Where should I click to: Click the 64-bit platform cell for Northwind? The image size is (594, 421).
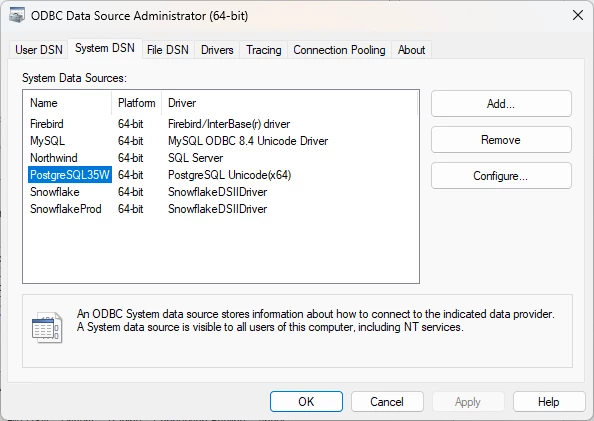(x=131, y=158)
